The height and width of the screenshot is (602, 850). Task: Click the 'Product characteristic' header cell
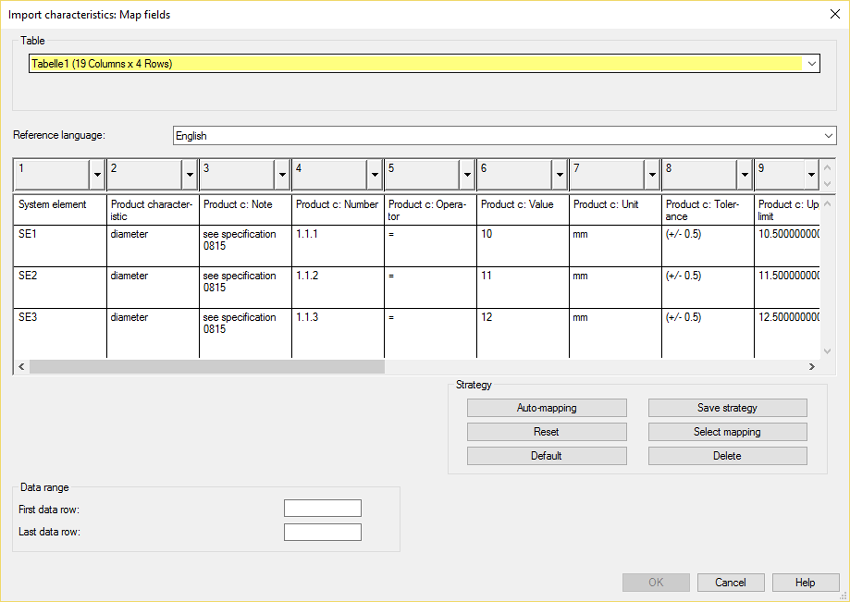tap(153, 210)
